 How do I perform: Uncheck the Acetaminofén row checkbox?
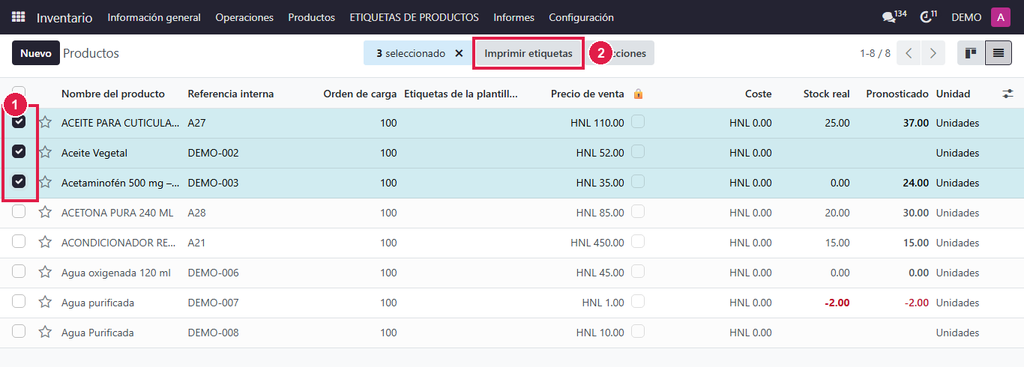pyautogui.click(x=19, y=182)
